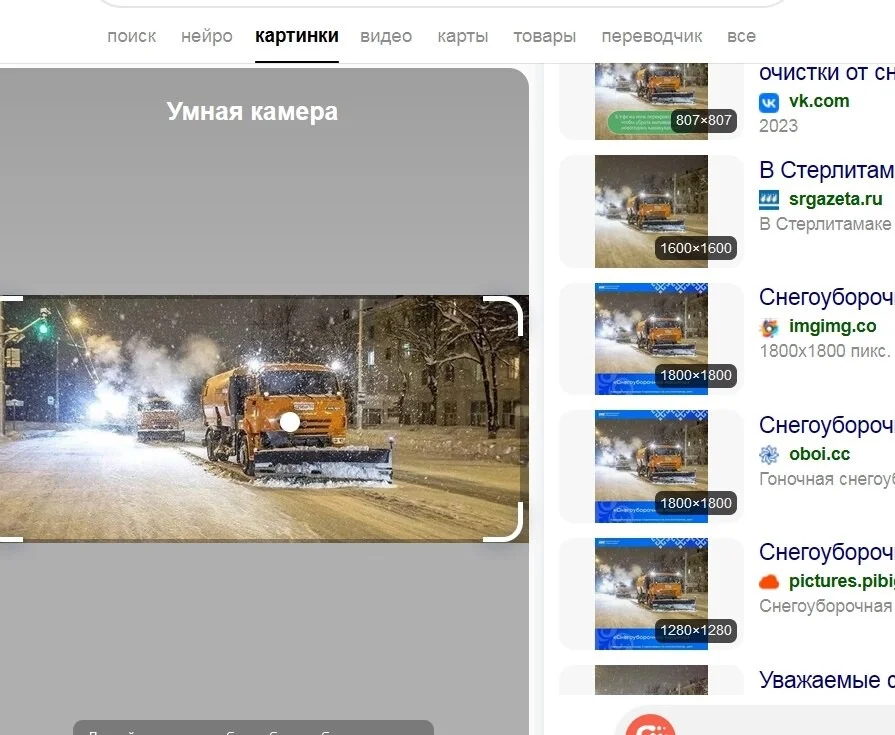Switch to the товары tab
This screenshot has width=895, height=735.
(545, 36)
